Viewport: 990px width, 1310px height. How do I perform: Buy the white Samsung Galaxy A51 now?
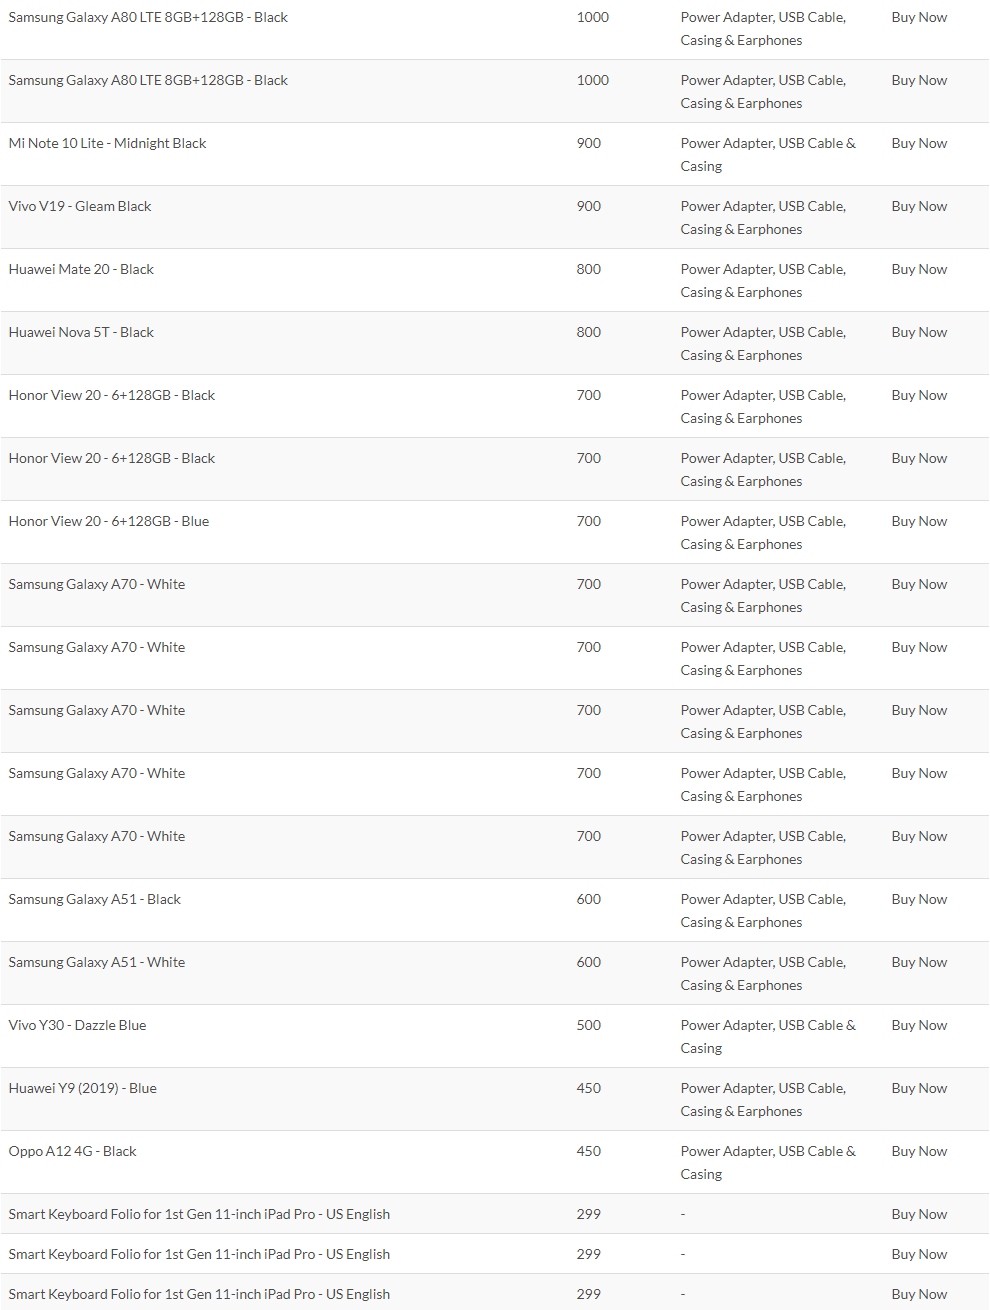(919, 962)
